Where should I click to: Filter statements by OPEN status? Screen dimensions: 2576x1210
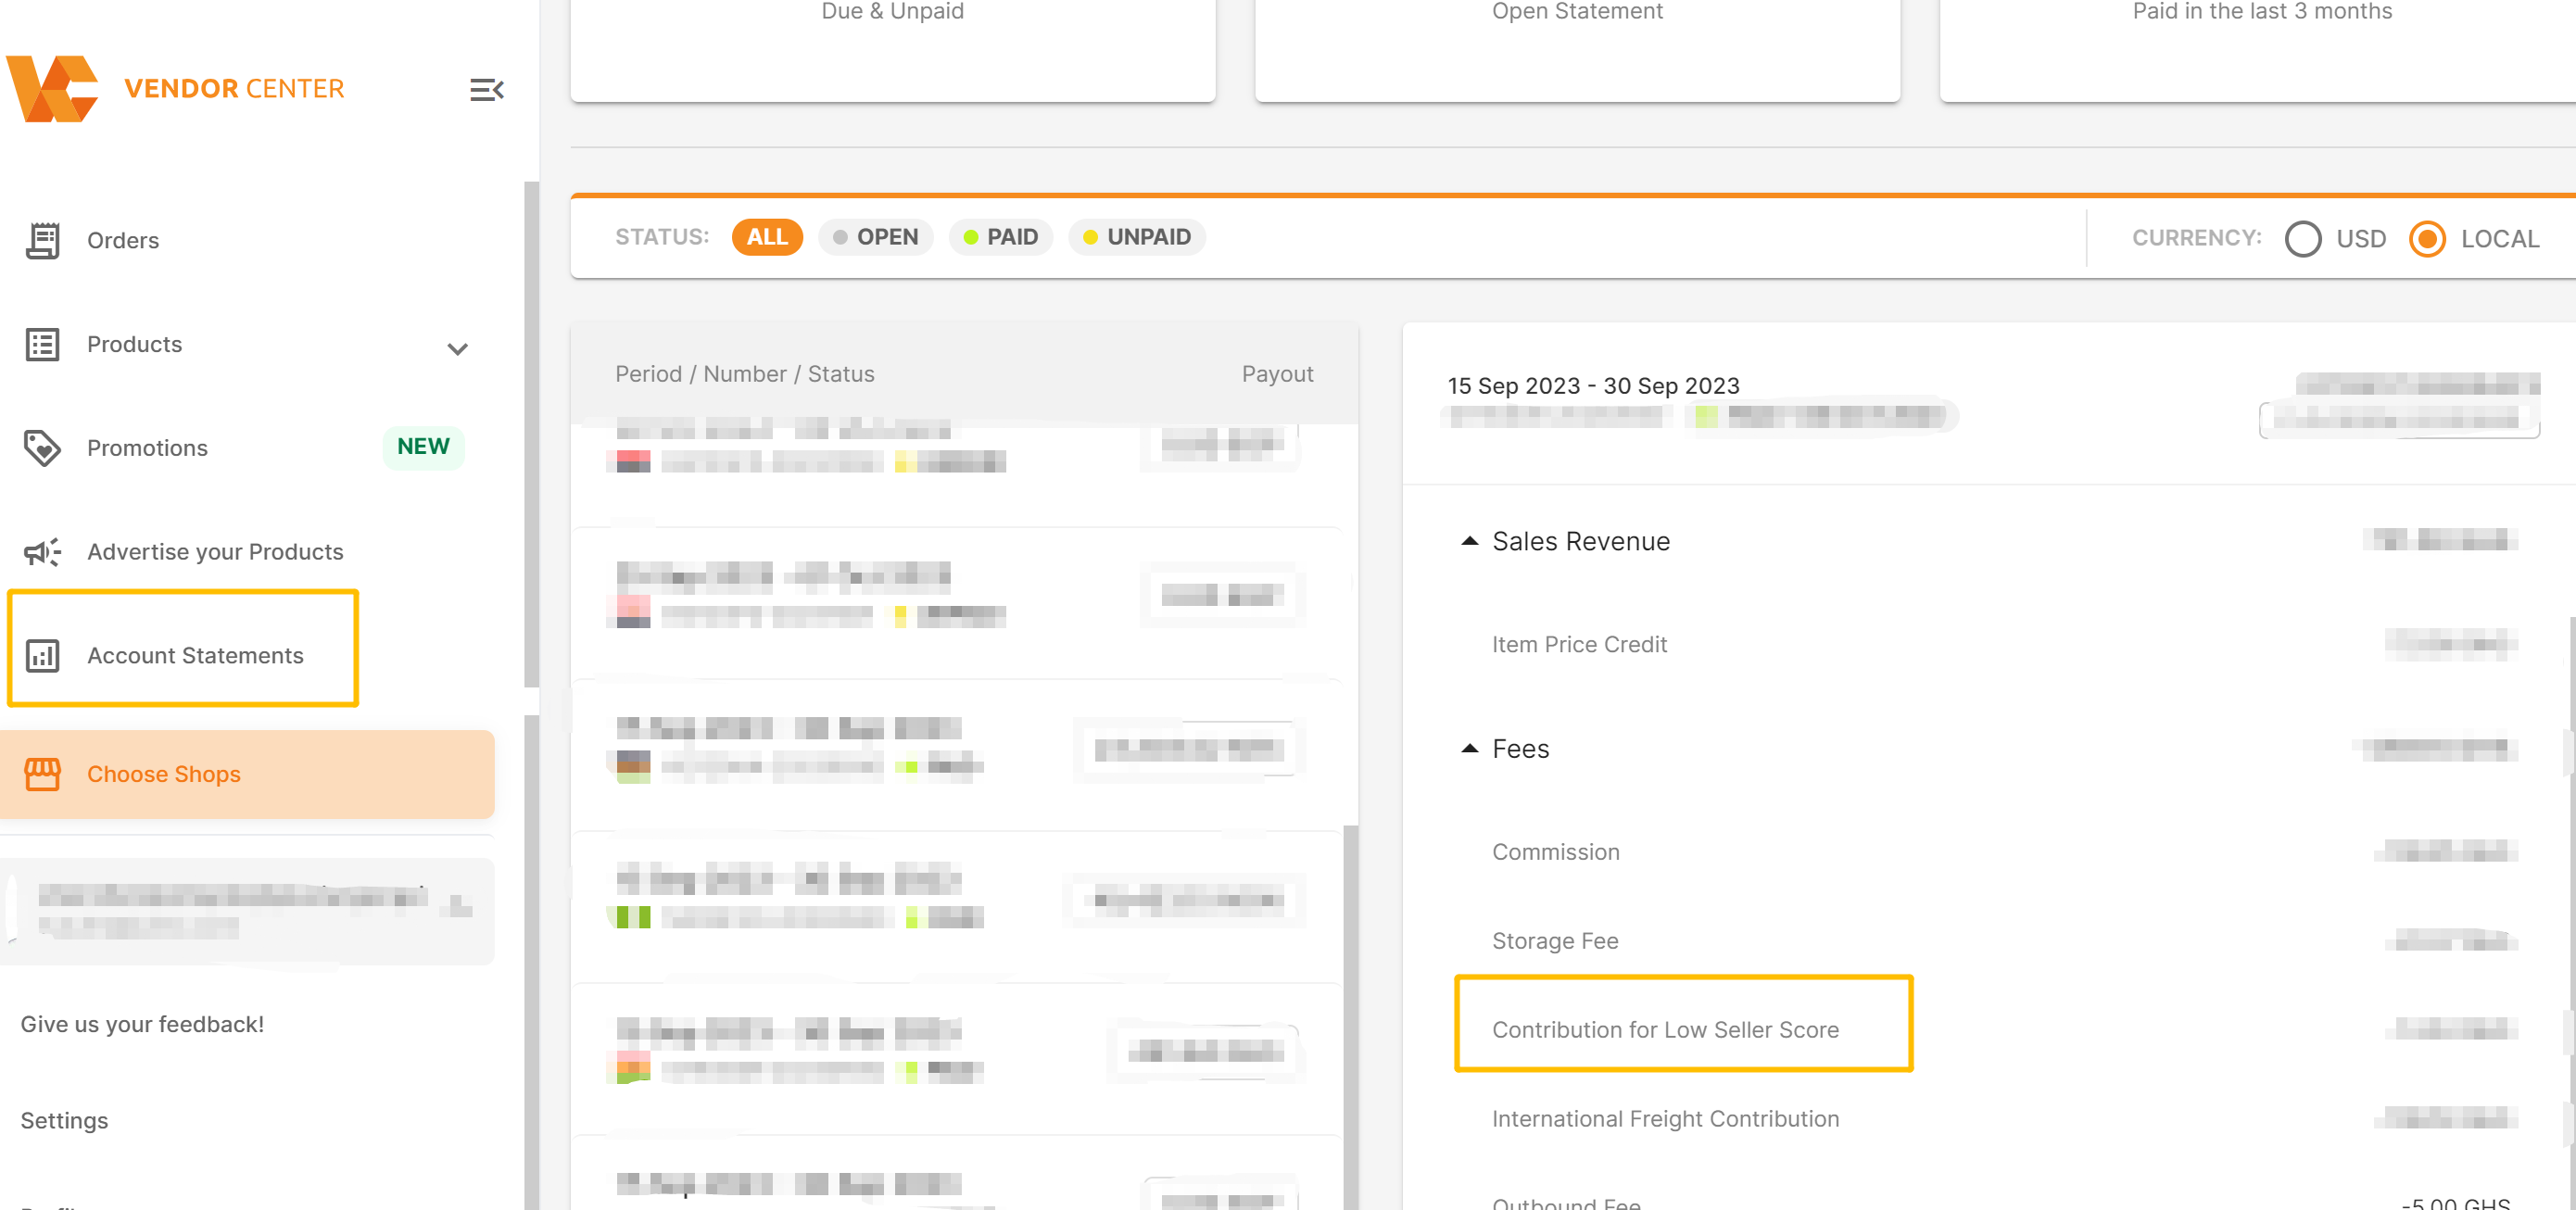point(875,237)
